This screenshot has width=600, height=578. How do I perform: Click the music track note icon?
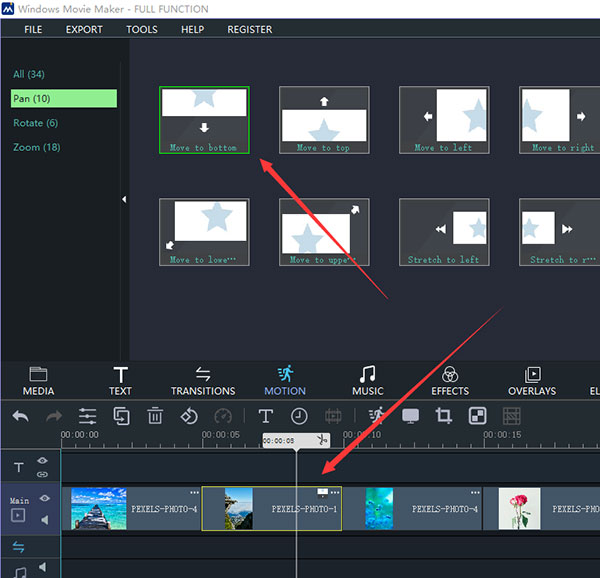[x=20, y=572]
